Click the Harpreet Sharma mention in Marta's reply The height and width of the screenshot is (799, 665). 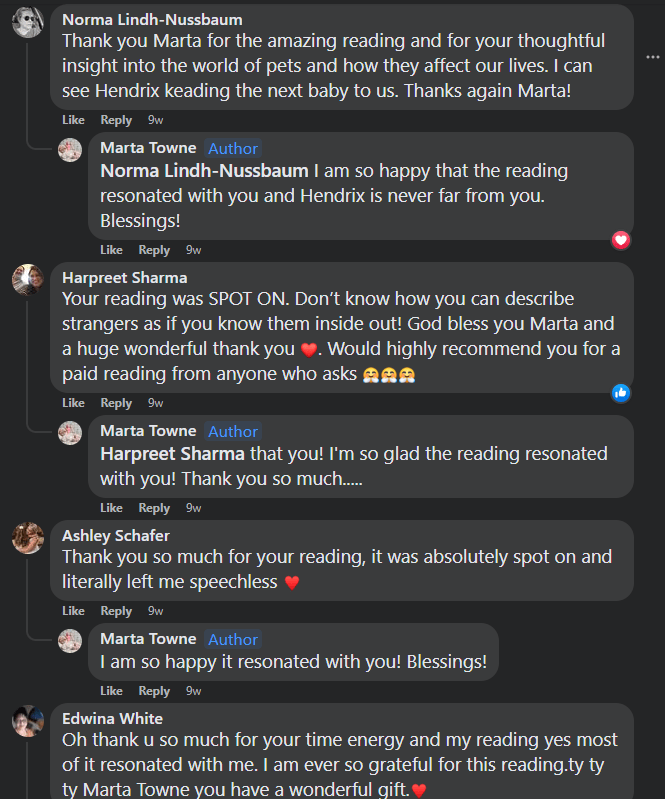point(172,454)
